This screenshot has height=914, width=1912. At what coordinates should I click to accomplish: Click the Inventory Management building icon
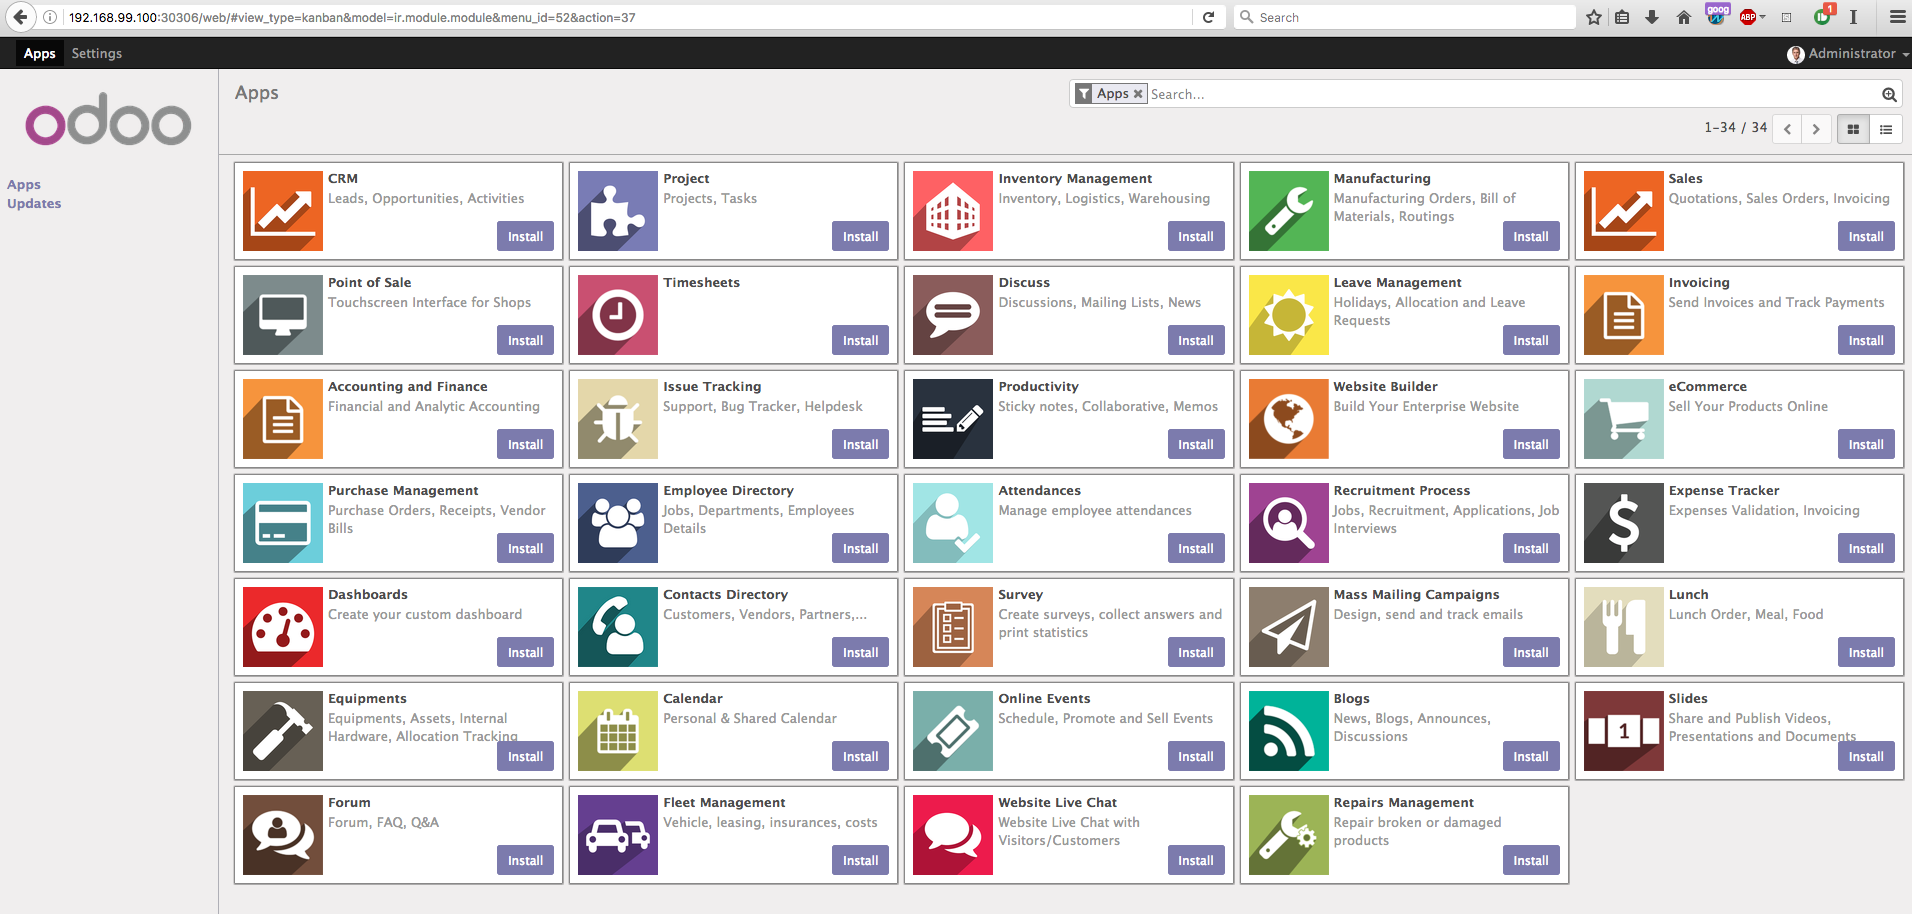953,211
